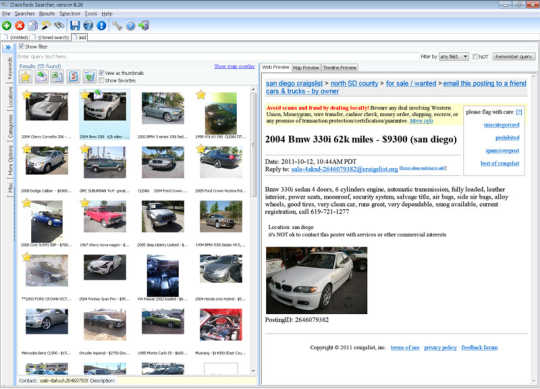Click the export spreadsheet icon above results

click(x=57, y=76)
